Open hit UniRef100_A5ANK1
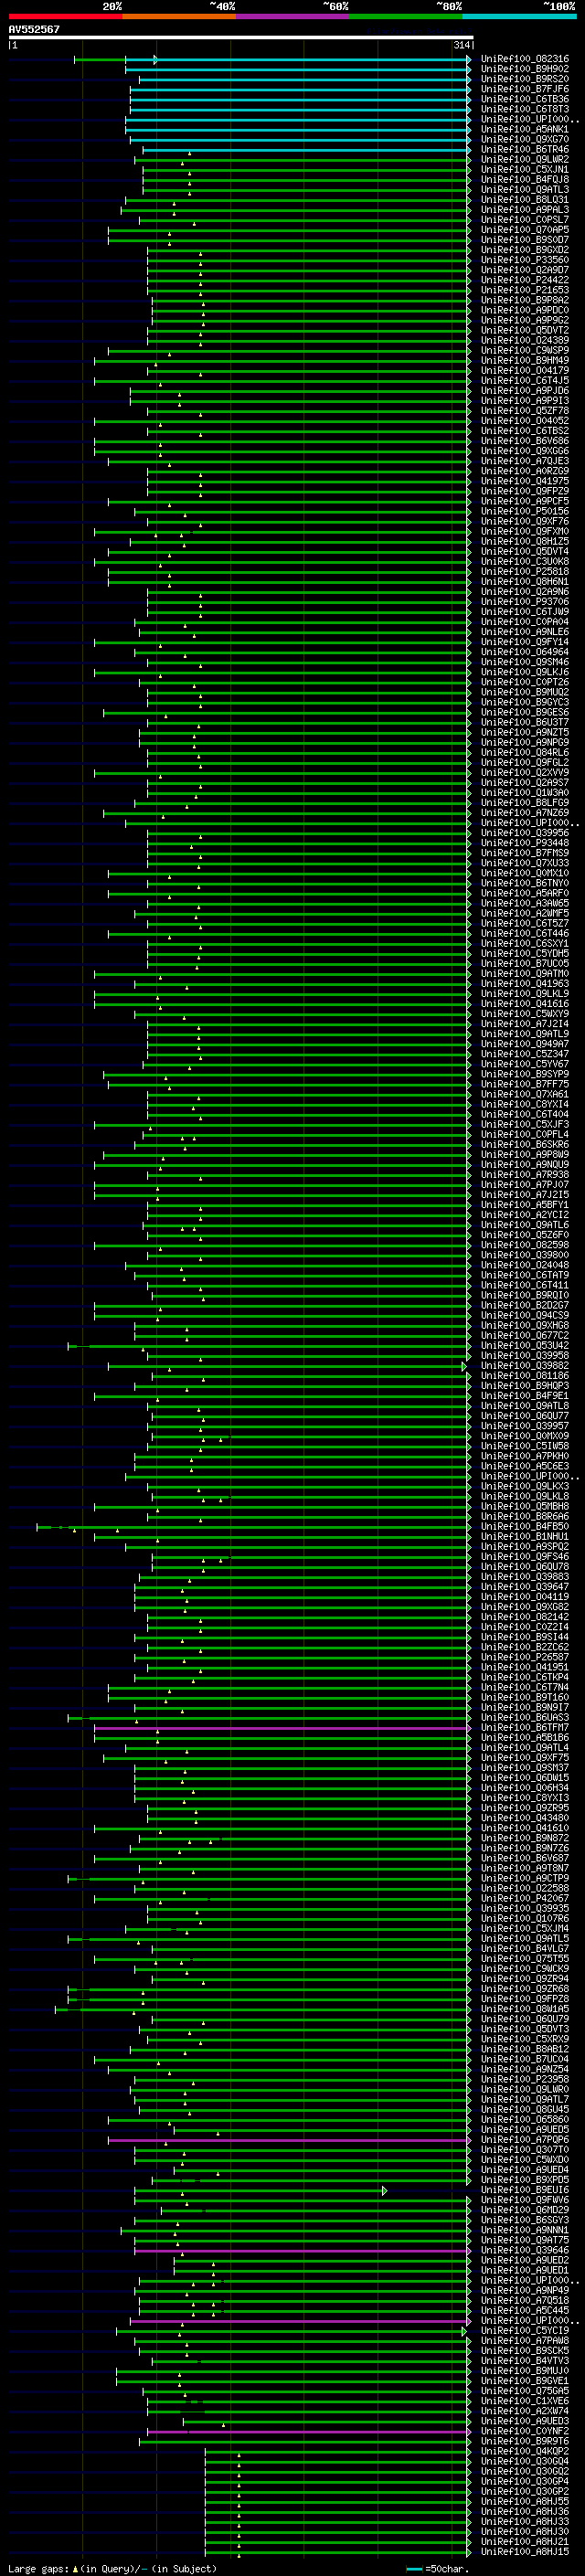This screenshot has width=585, height=2576. pyautogui.click(x=525, y=129)
